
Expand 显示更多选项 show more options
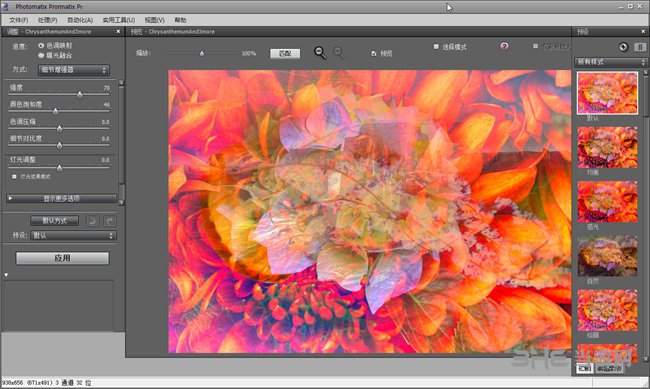[x=61, y=199]
